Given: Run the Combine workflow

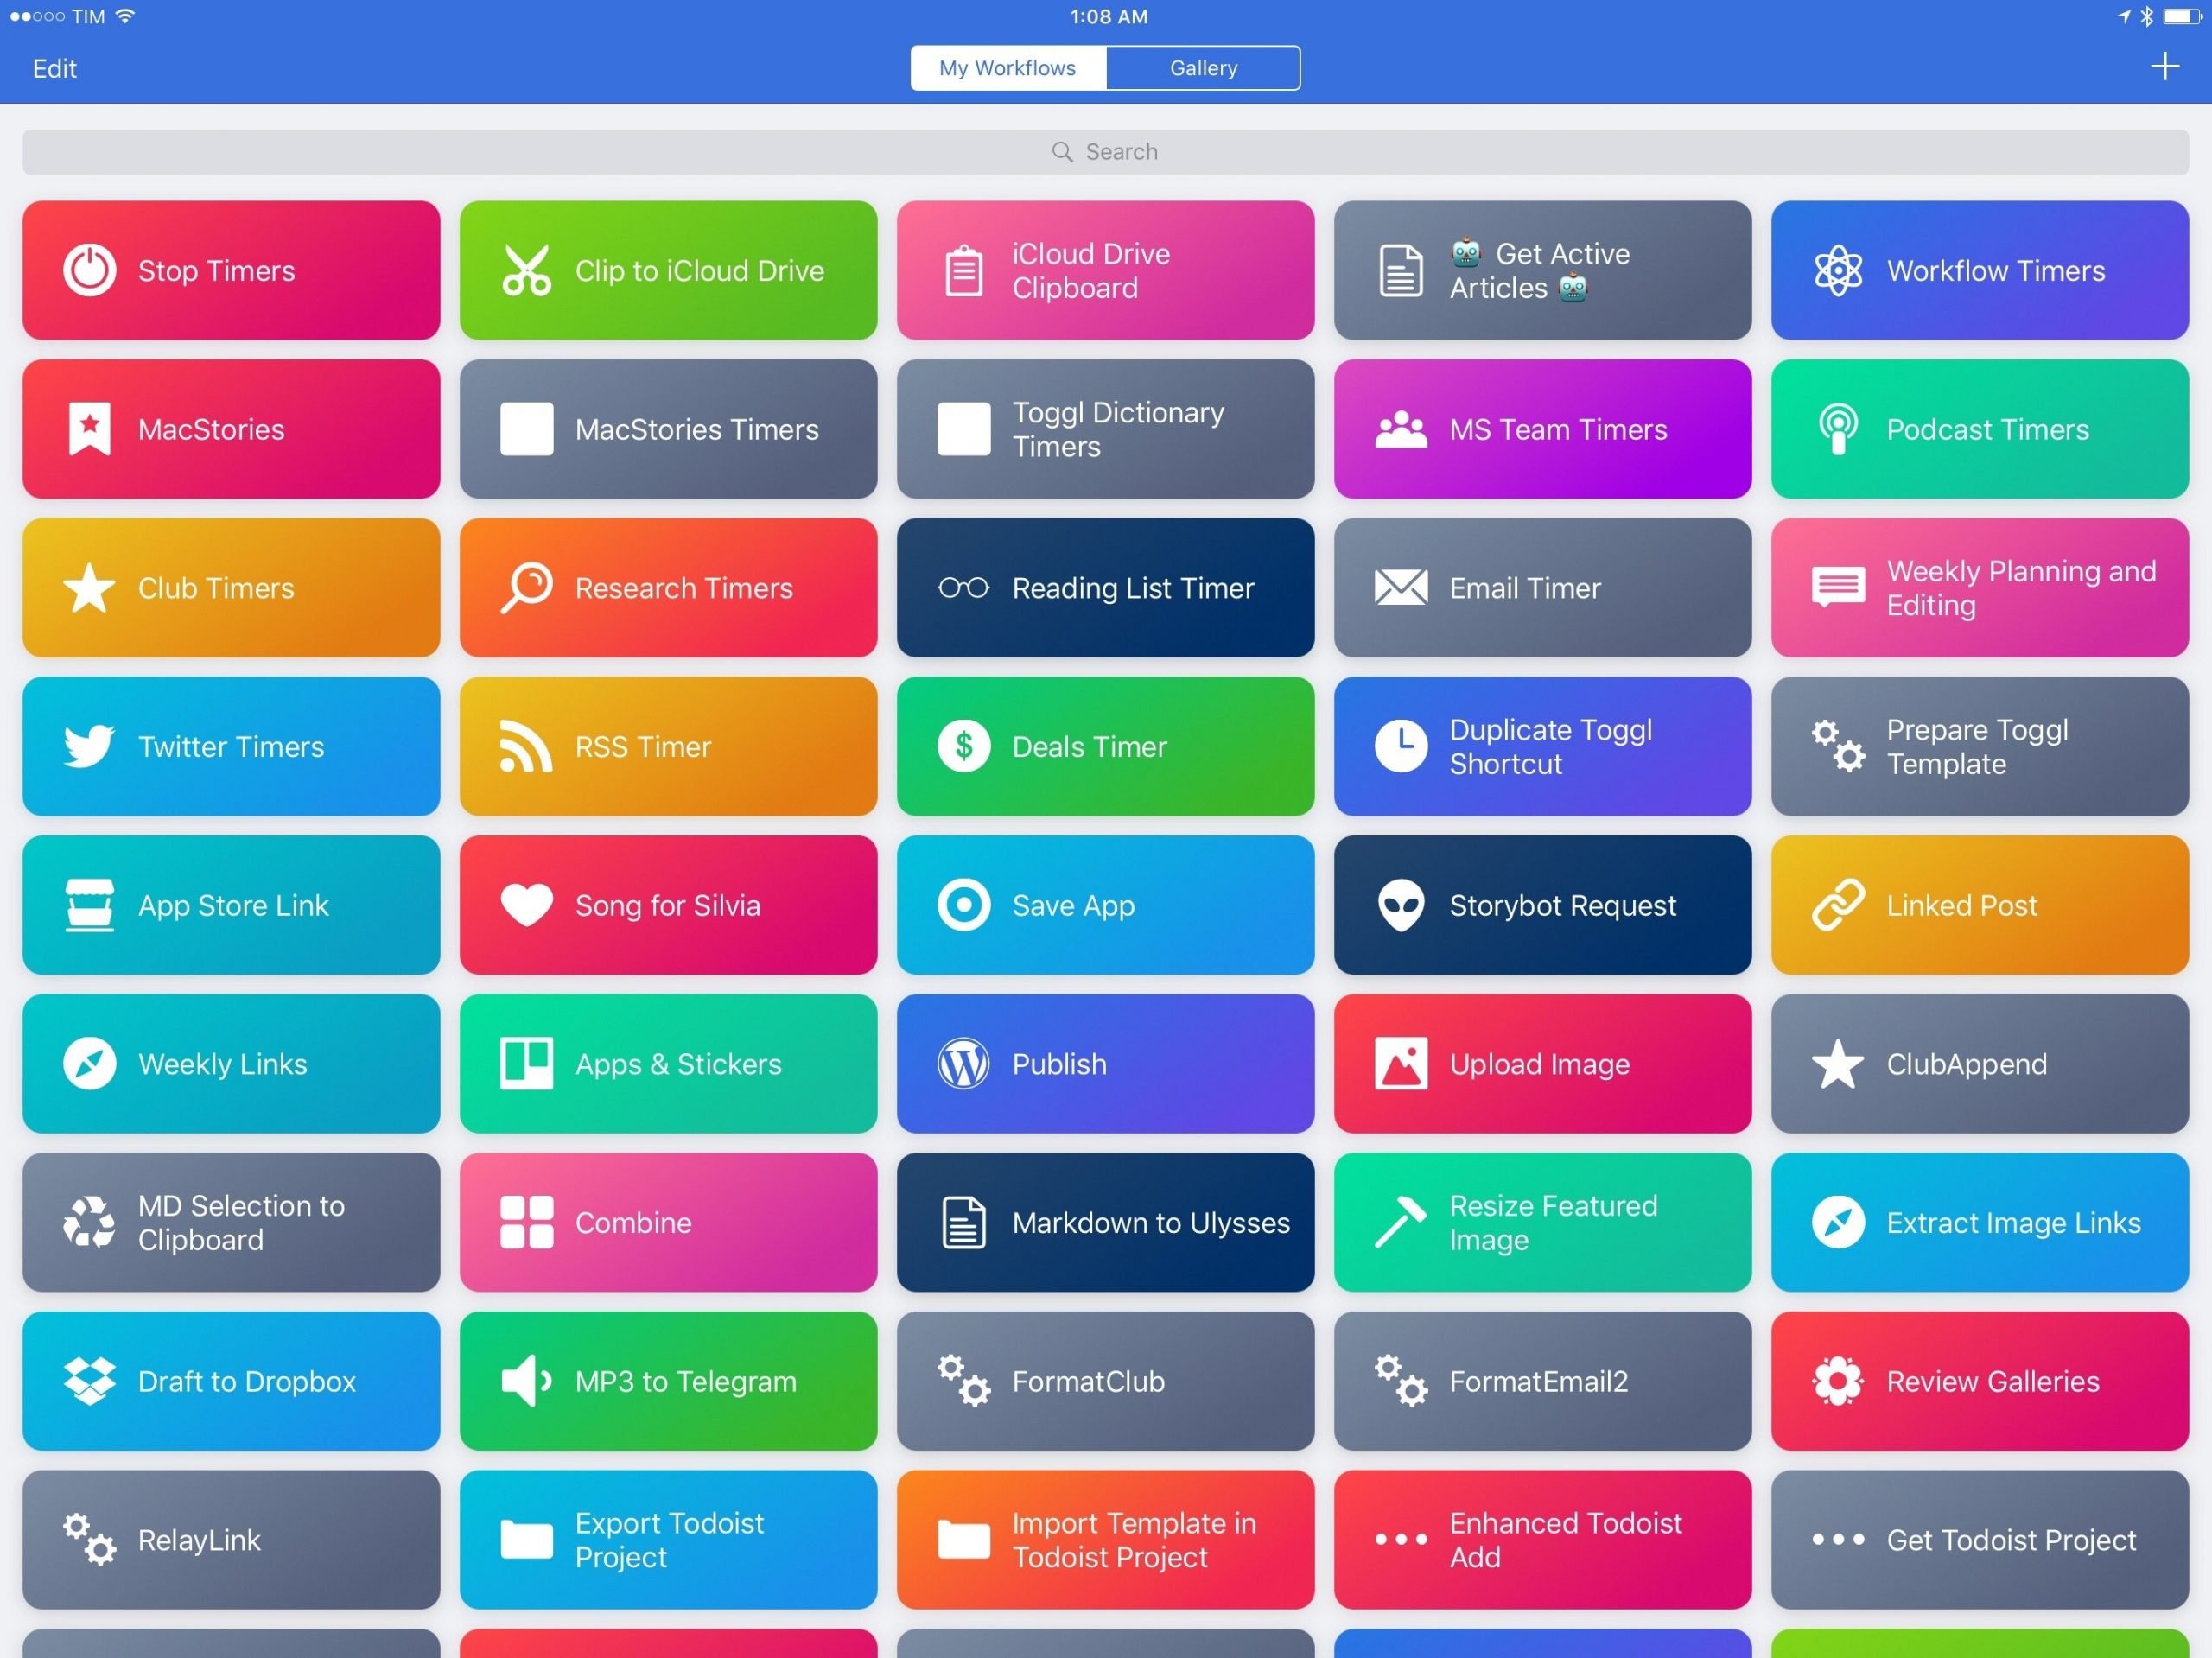Looking at the screenshot, I should click(668, 1222).
